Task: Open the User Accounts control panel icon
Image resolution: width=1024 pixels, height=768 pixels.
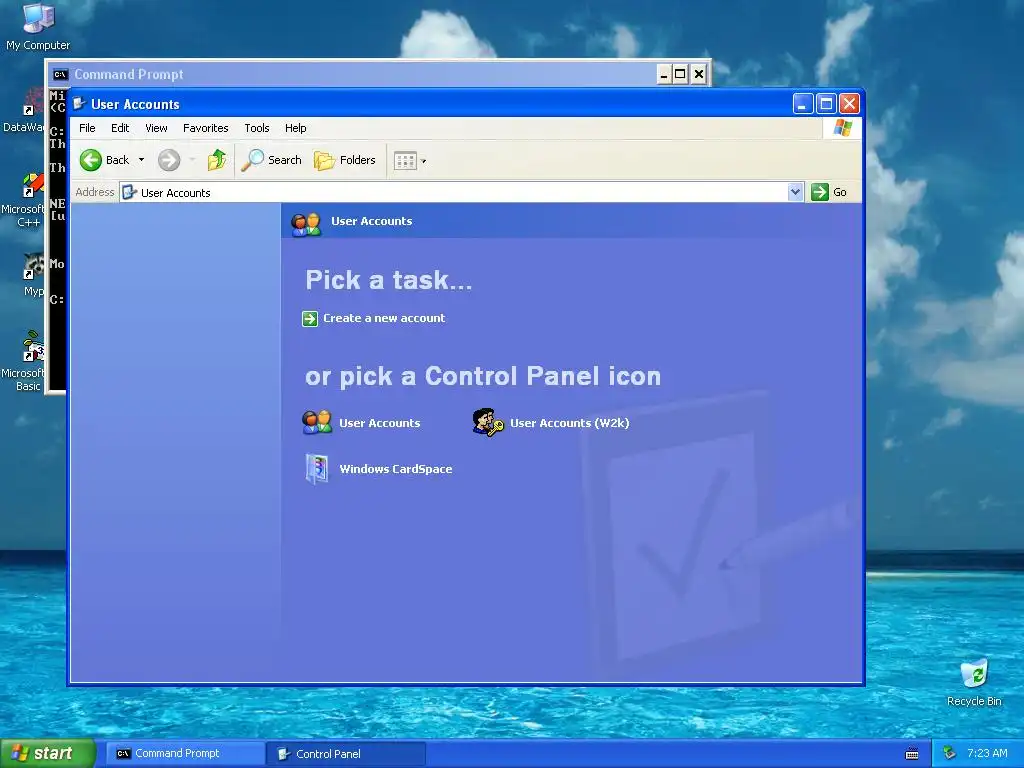Action: point(317,423)
